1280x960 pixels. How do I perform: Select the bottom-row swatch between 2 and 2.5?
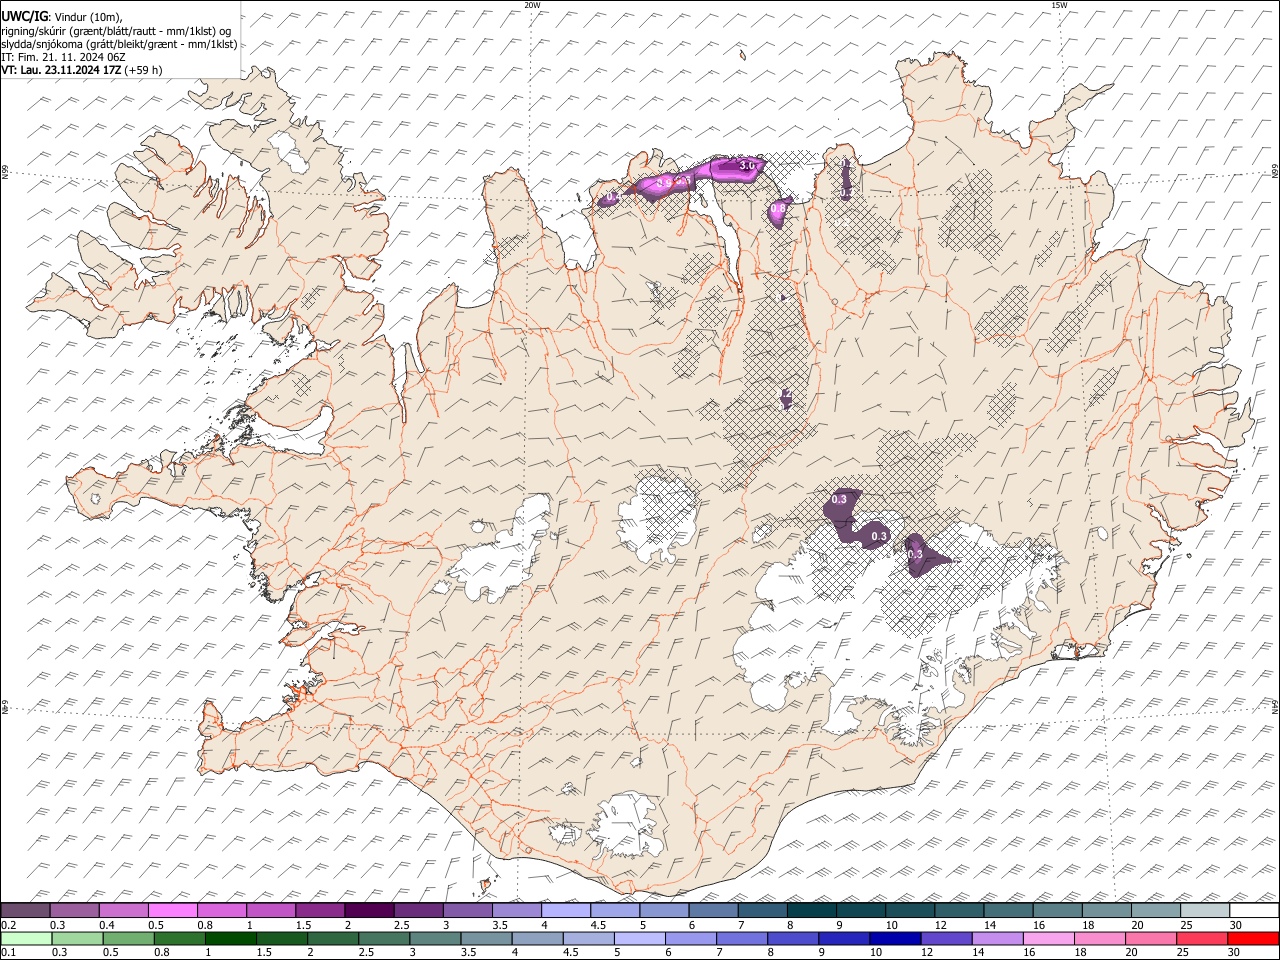[332, 938]
